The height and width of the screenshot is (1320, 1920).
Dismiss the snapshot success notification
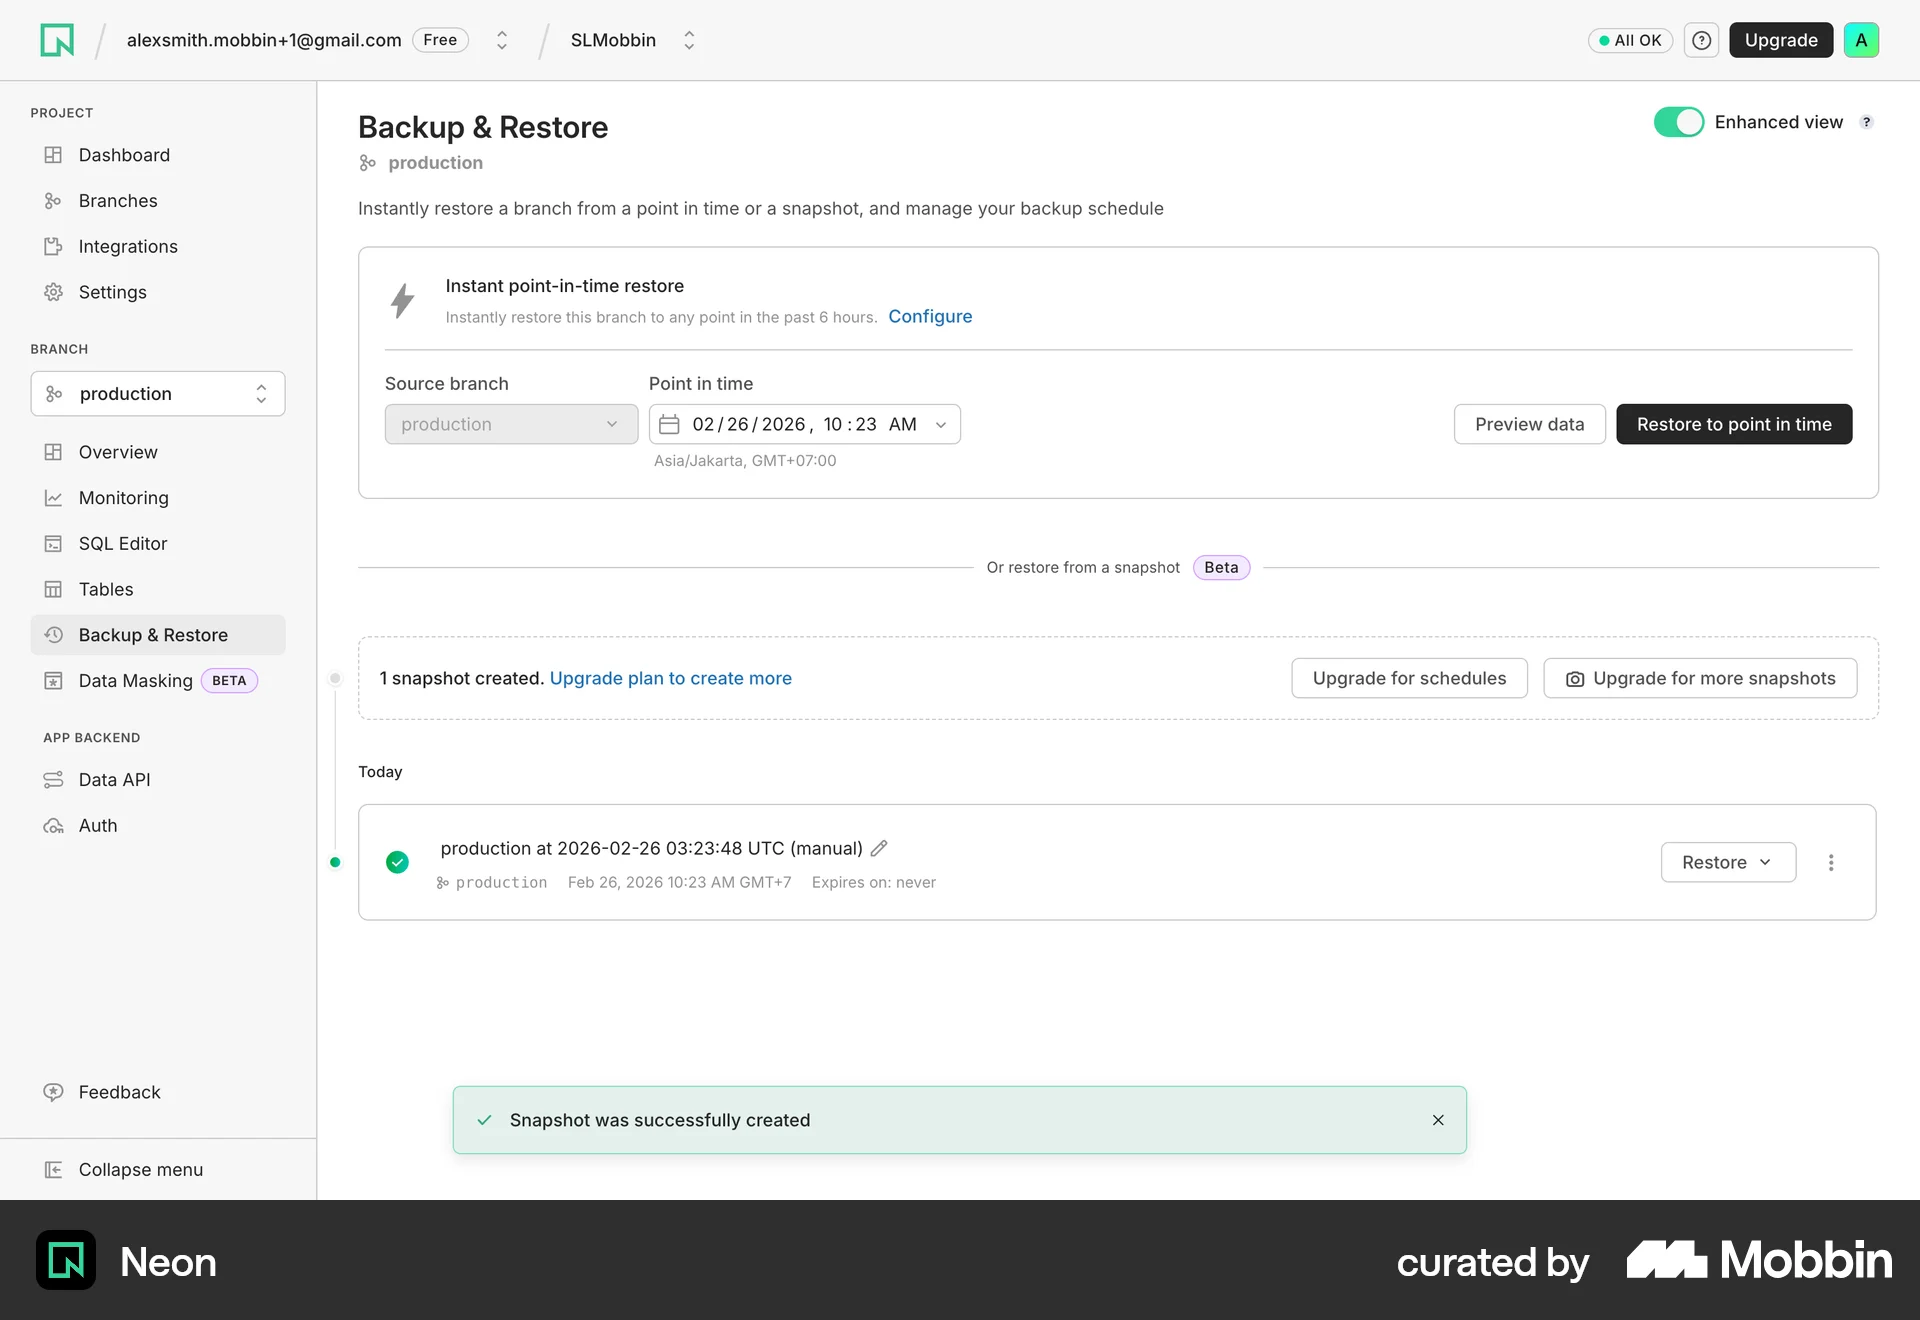(1438, 1120)
